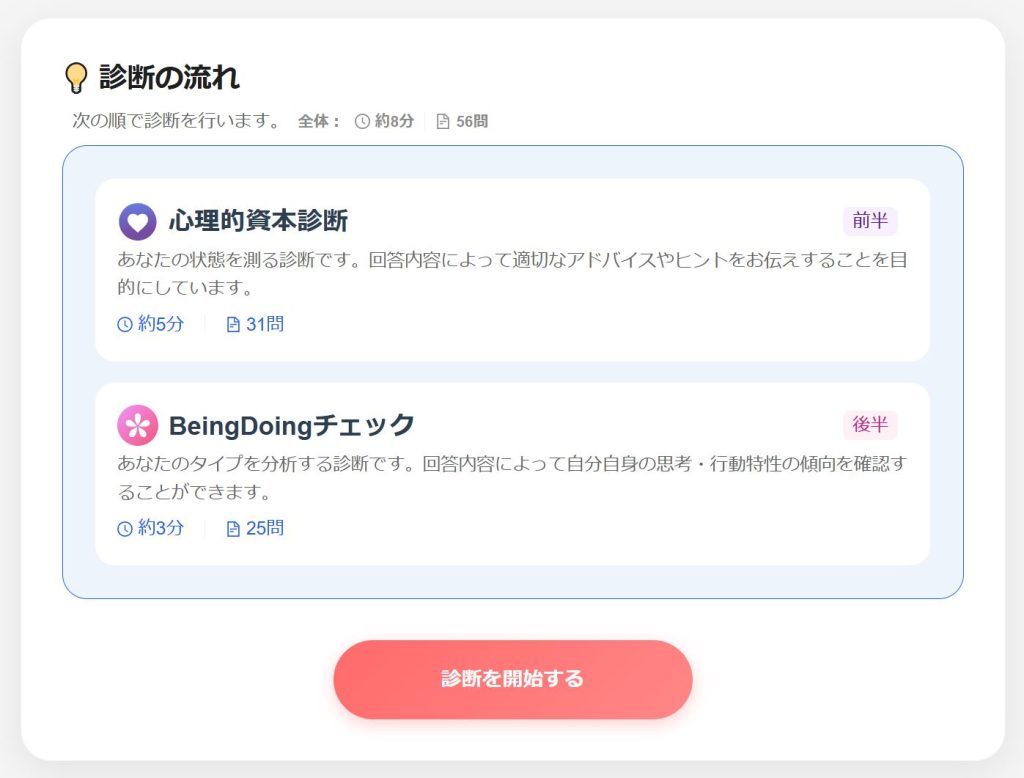The width and height of the screenshot is (1024, 778).
Task: Click the document icon next to 56問
Action: pos(443,122)
